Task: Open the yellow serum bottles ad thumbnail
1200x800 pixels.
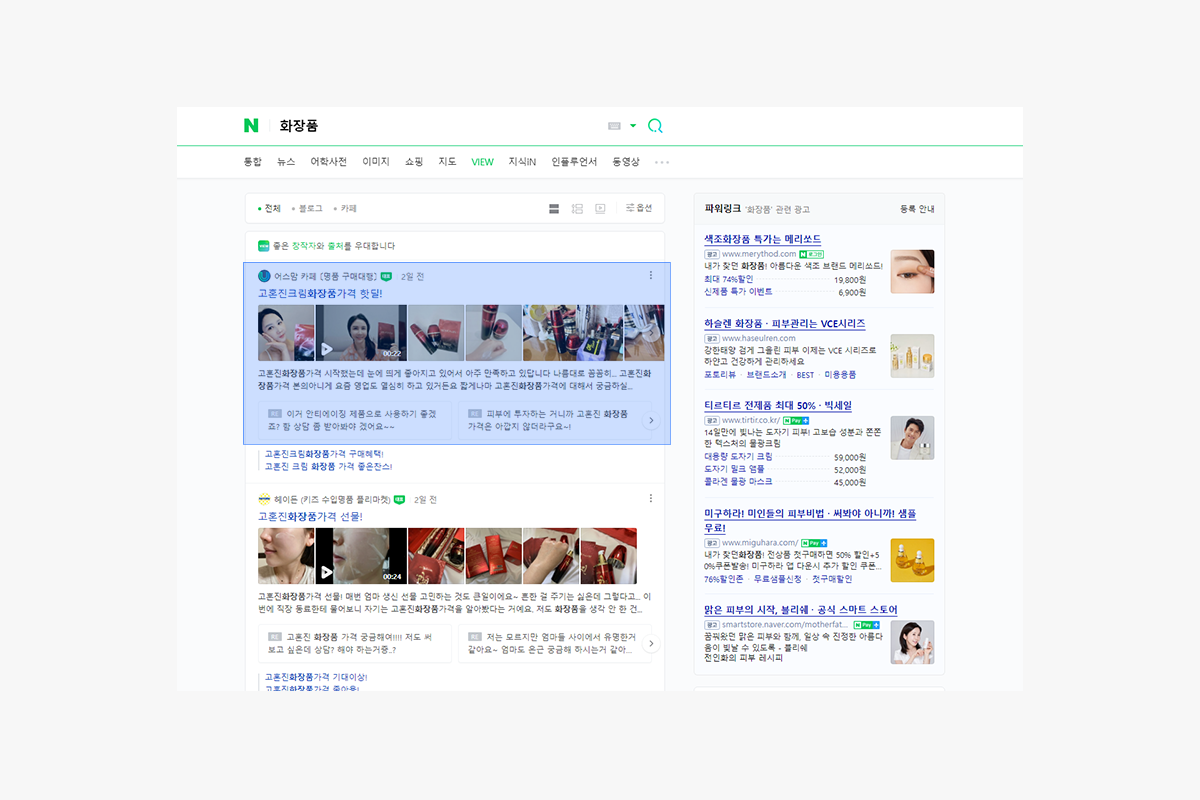Action: 912,560
